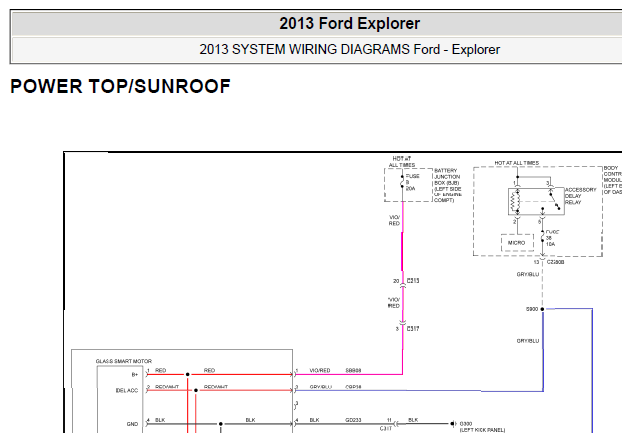622x433 pixels.
Task: Click the "C317" connector label at pin 3
Action: tap(413, 329)
